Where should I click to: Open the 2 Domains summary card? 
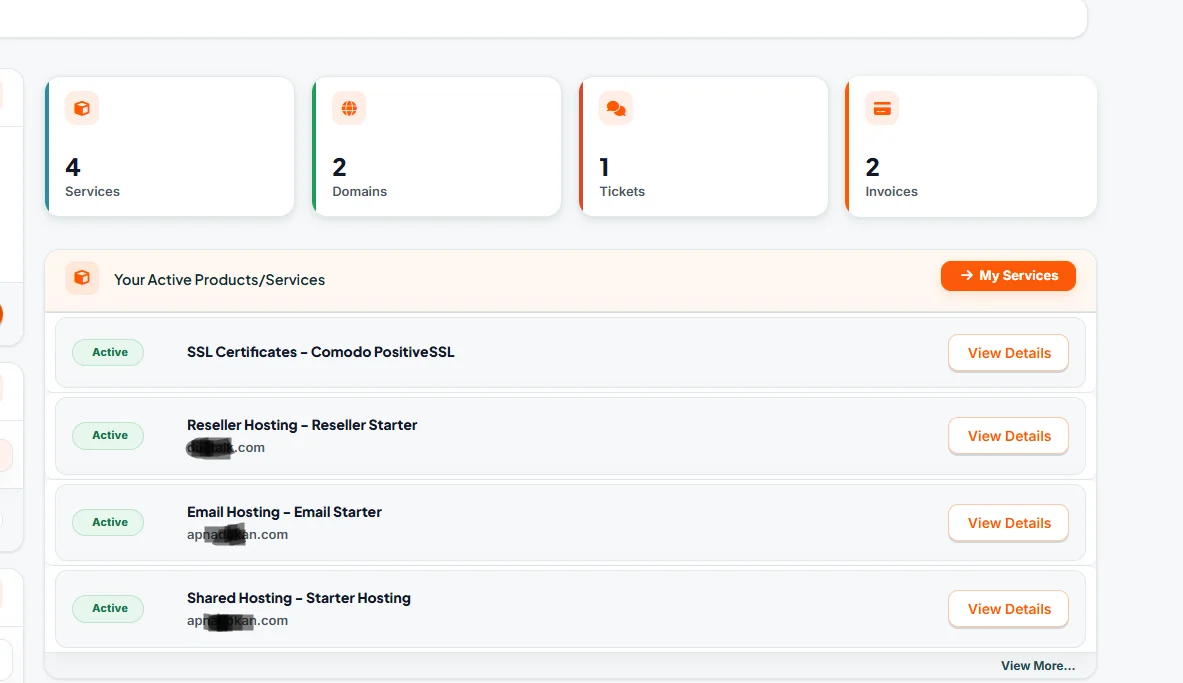click(437, 146)
